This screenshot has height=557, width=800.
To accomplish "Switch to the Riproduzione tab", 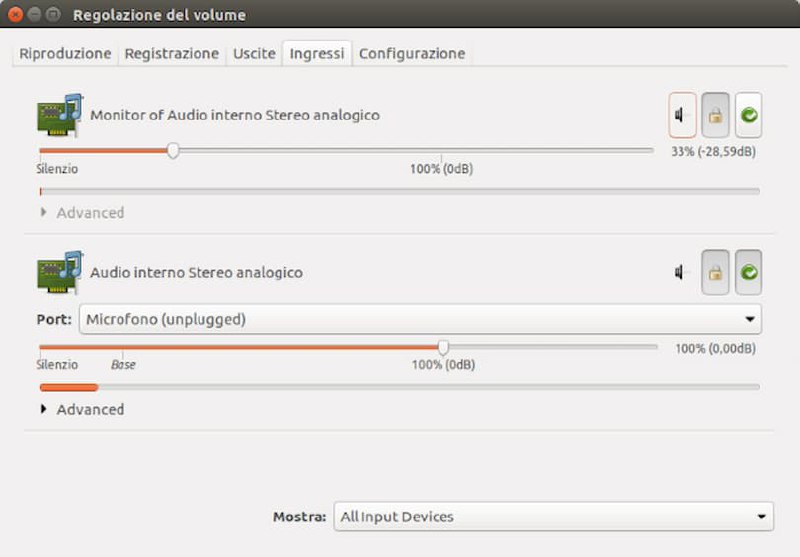I will 65,54.
